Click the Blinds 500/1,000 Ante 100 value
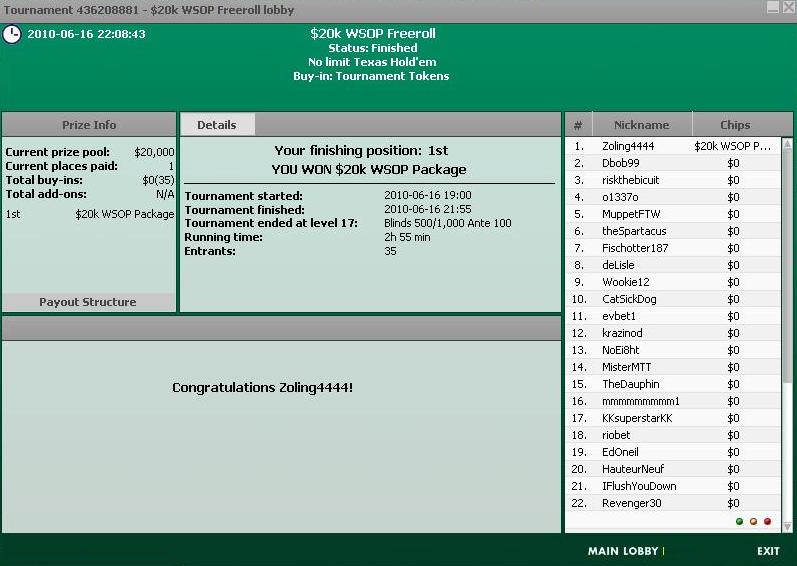797x566 pixels. 447,223
